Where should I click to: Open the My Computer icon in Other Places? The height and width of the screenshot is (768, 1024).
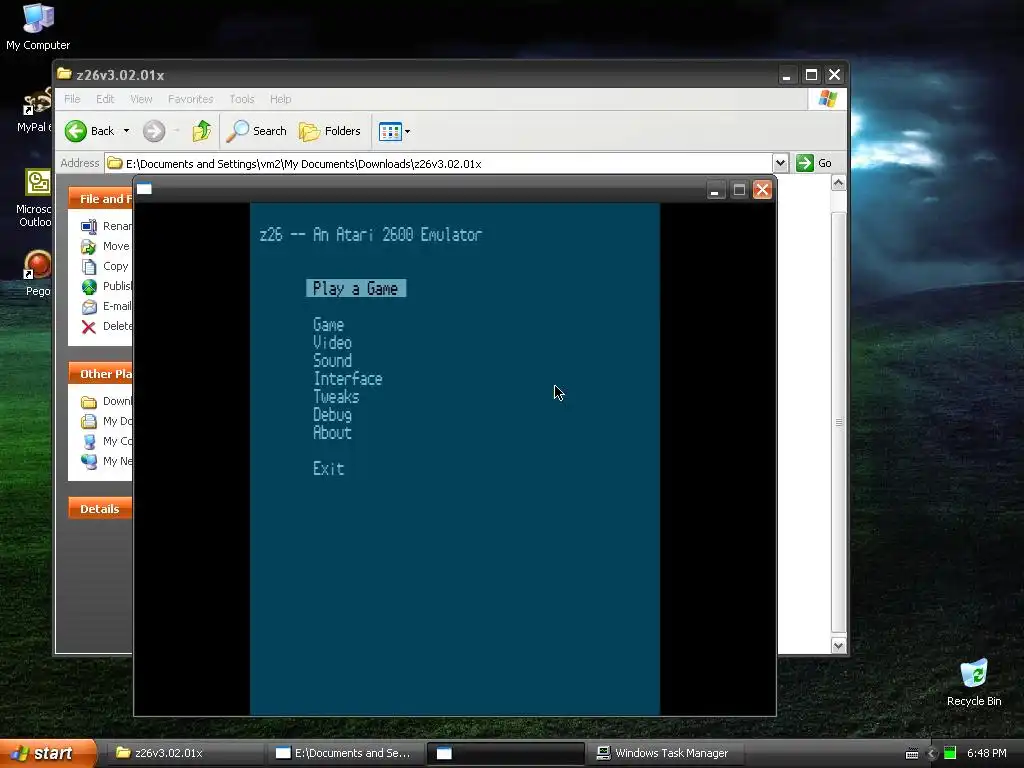coord(89,441)
